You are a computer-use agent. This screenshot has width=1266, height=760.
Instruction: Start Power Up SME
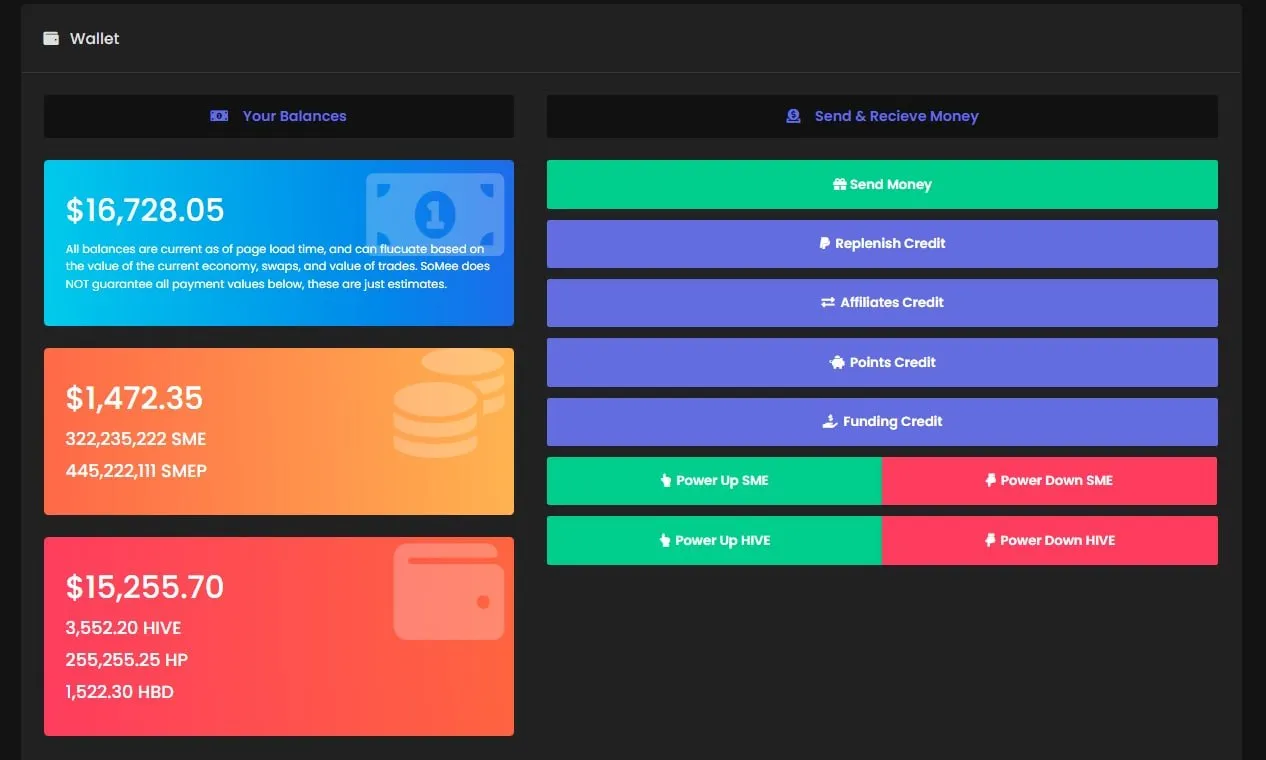(714, 481)
